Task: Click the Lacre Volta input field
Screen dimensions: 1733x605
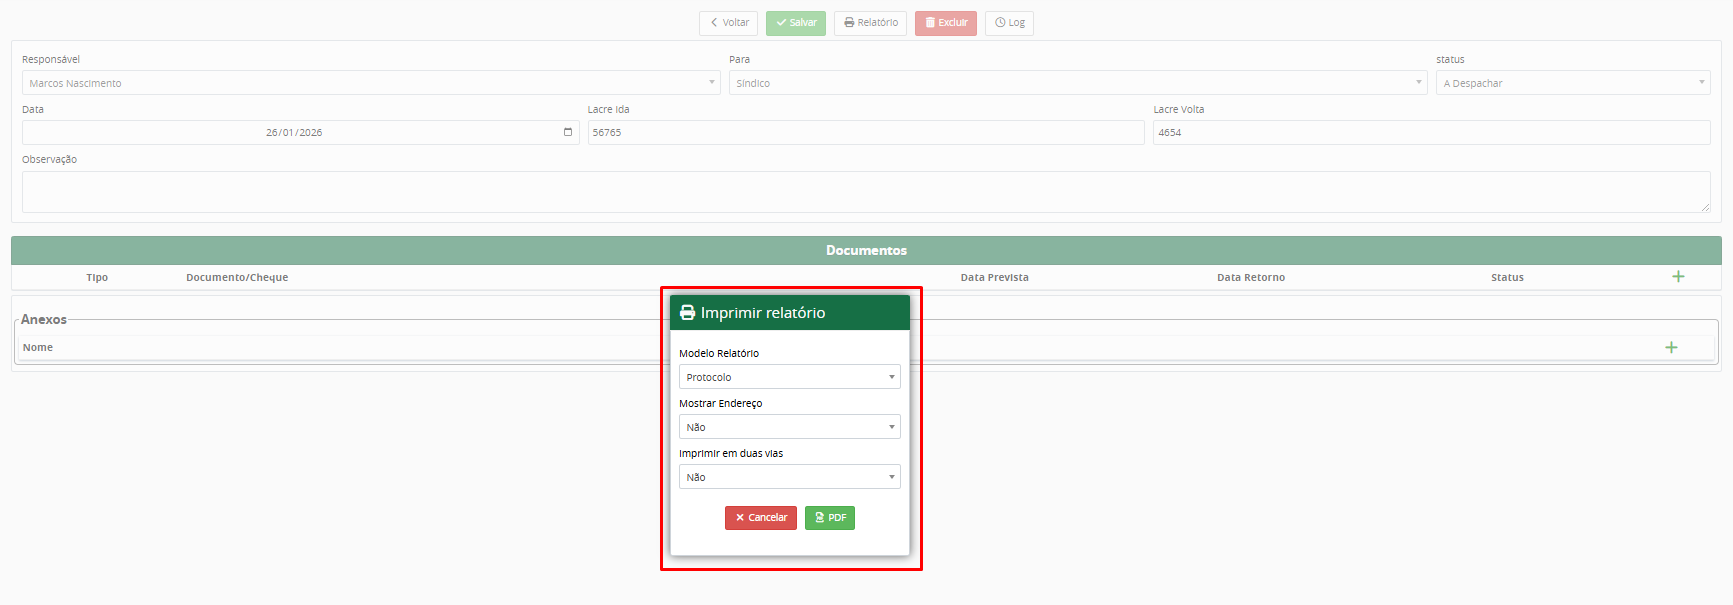Action: pos(1430,132)
